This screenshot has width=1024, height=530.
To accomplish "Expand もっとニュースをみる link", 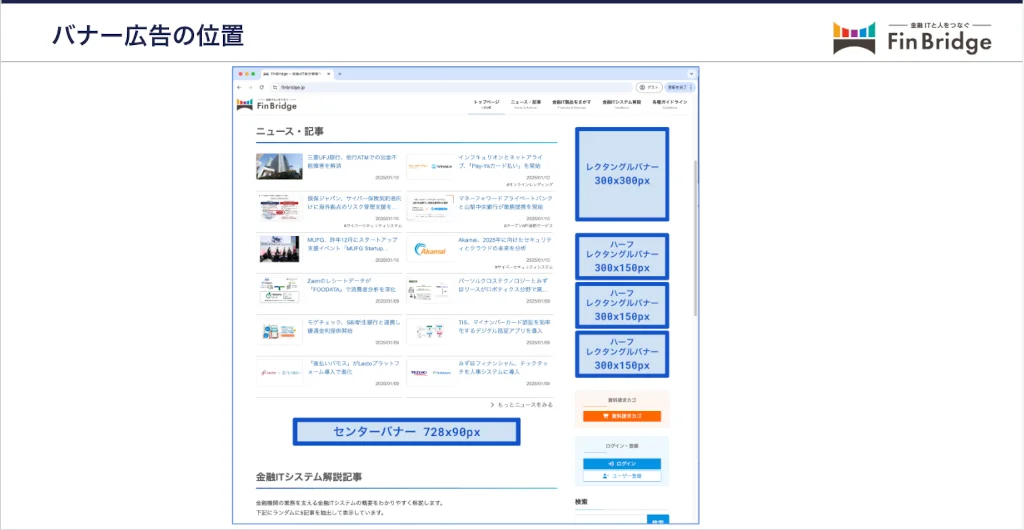I will [521, 405].
